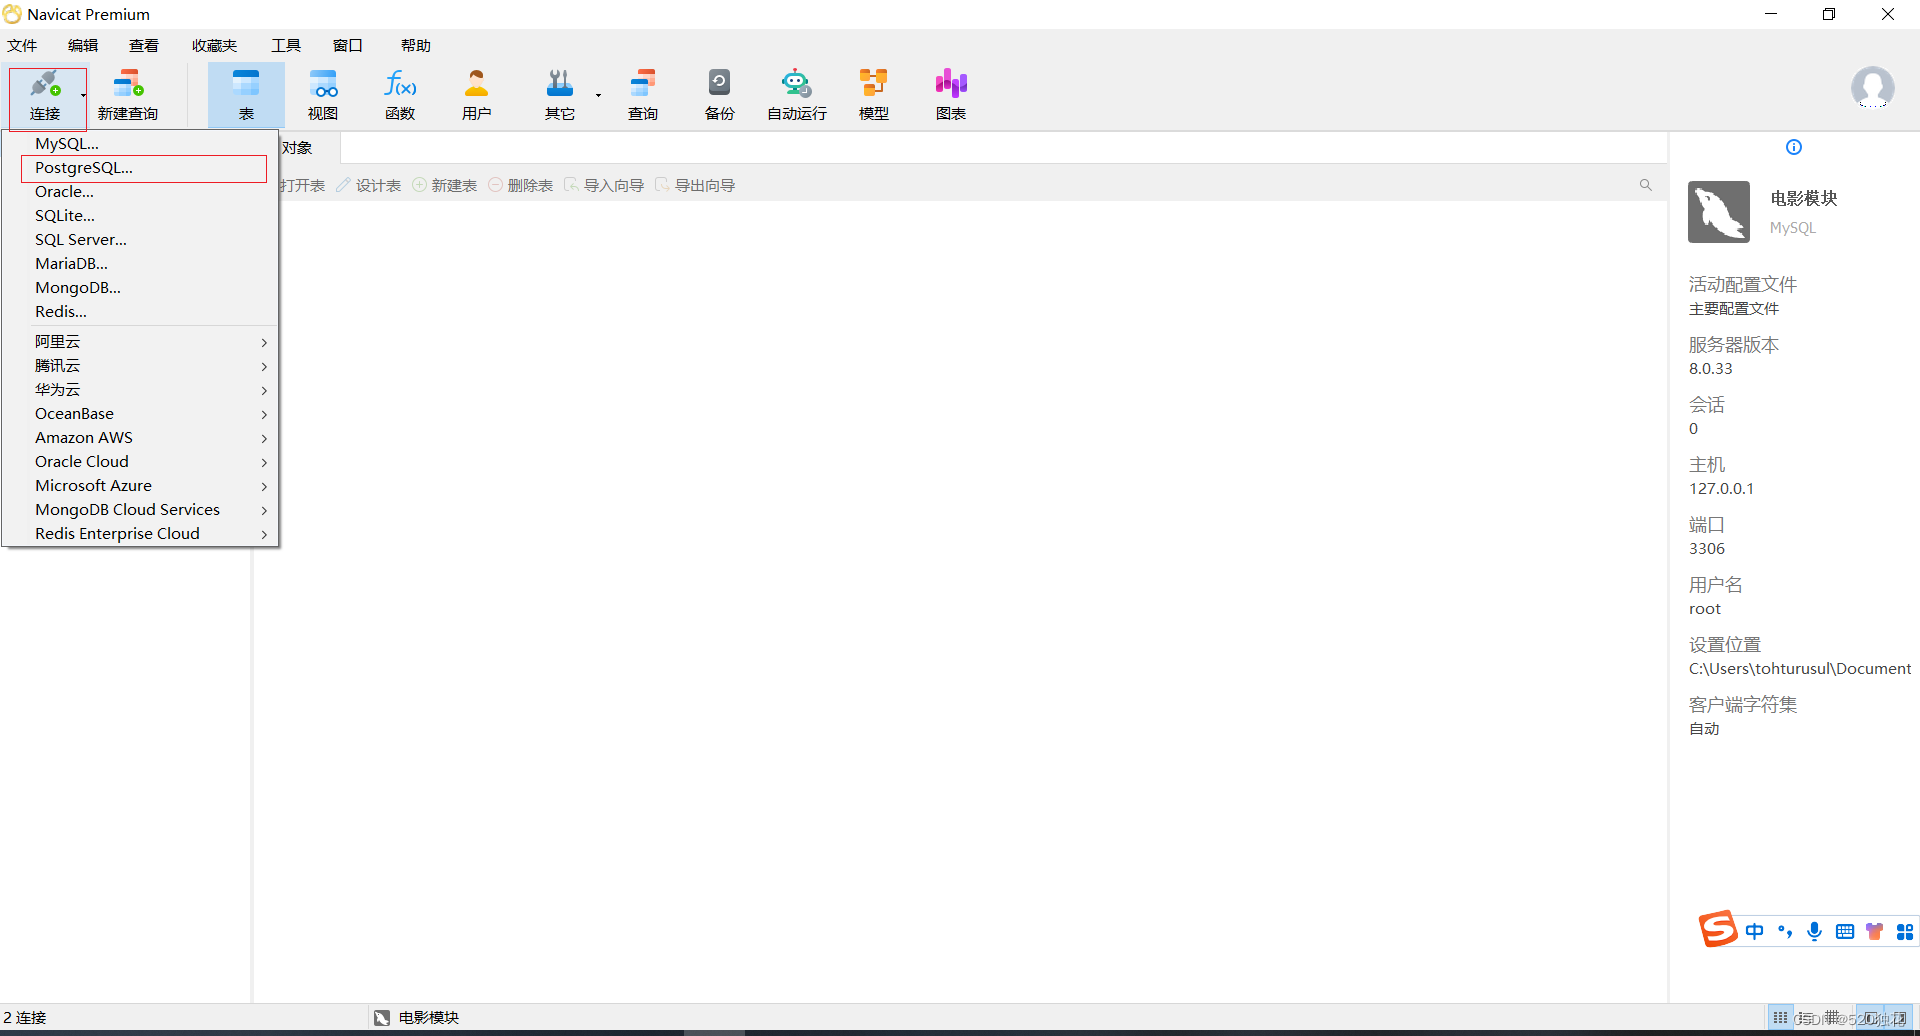Screen dimensions: 1920x1036
Task: Click the dropdown arrow beside 其它
Action: tap(598, 96)
